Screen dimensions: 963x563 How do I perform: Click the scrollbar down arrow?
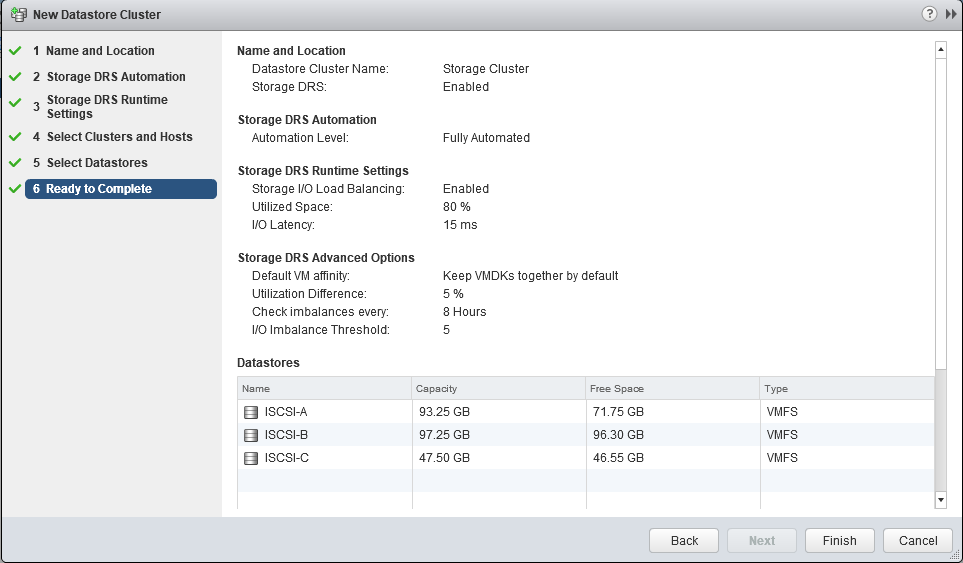(940, 498)
